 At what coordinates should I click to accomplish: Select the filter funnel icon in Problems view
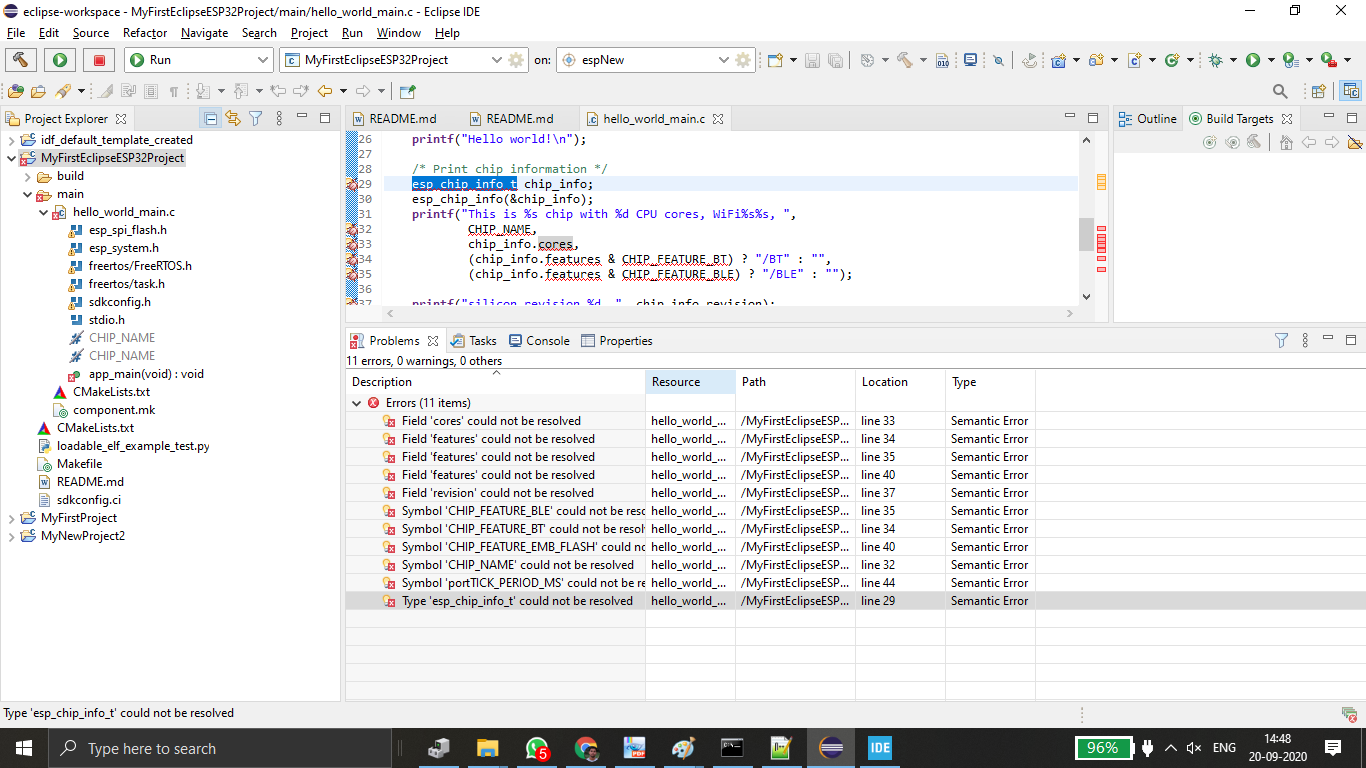click(x=1281, y=340)
